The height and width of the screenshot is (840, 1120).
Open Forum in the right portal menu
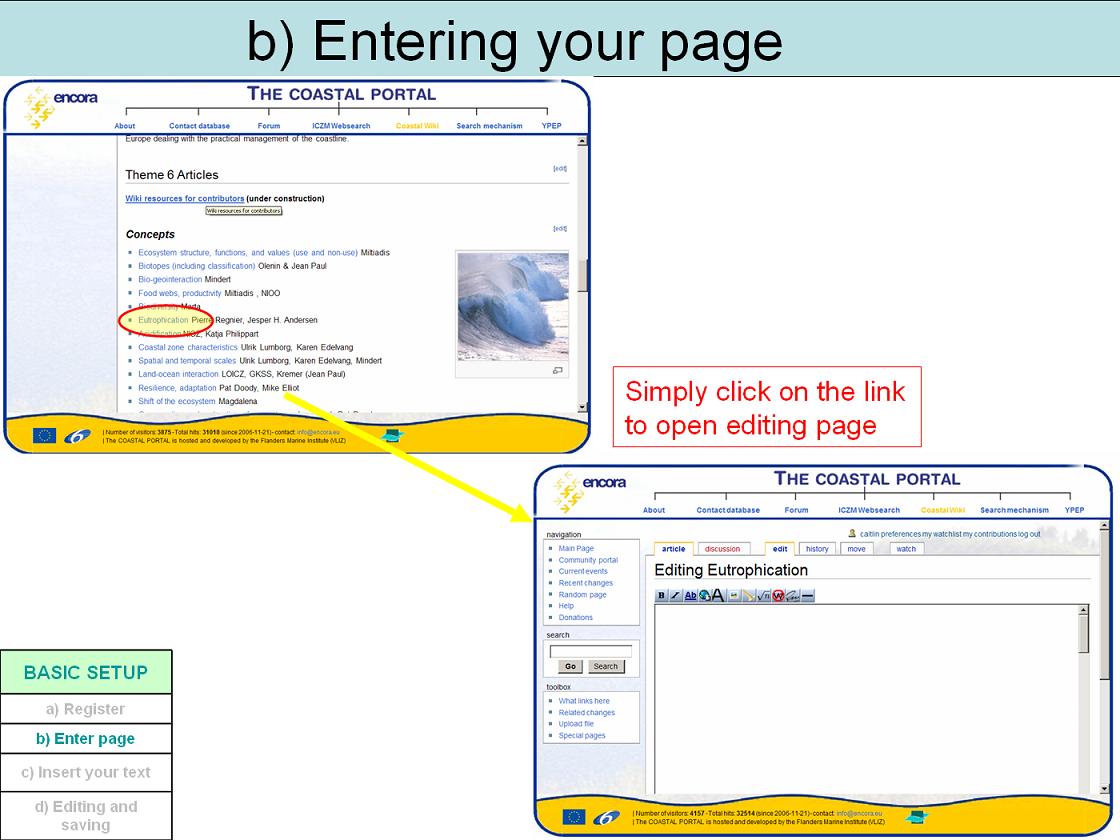click(x=796, y=510)
